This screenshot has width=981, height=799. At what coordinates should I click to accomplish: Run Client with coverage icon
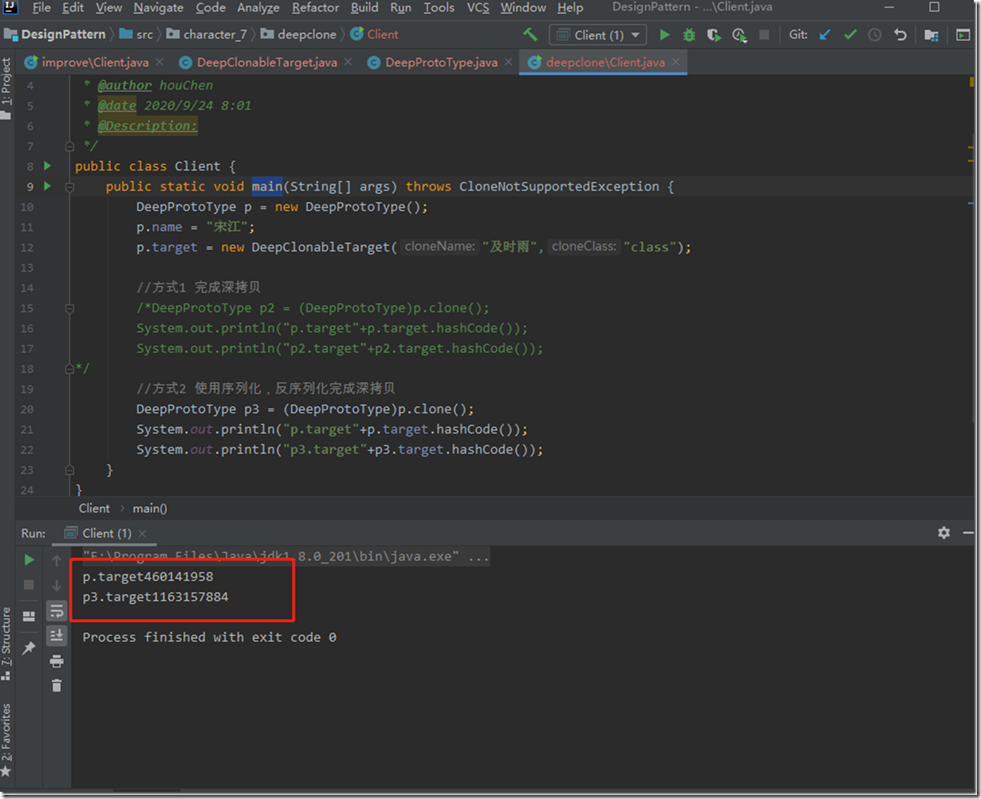click(x=714, y=35)
